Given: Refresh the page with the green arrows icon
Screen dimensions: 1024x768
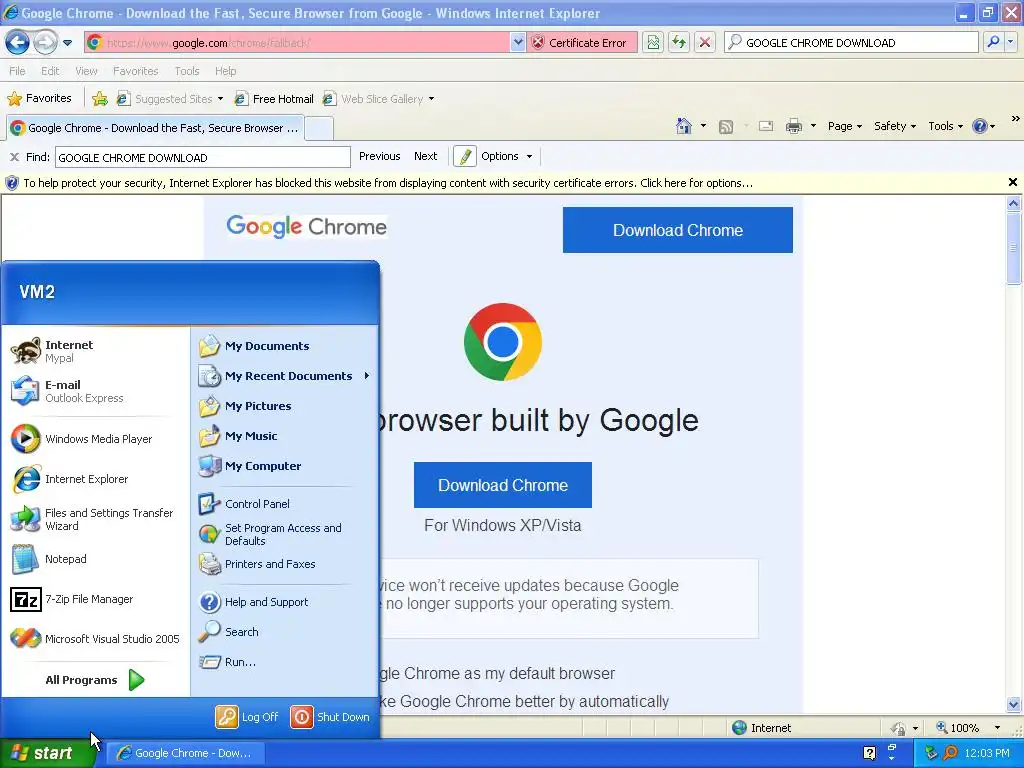Looking at the screenshot, I should pyautogui.click(x=679, y=42).
